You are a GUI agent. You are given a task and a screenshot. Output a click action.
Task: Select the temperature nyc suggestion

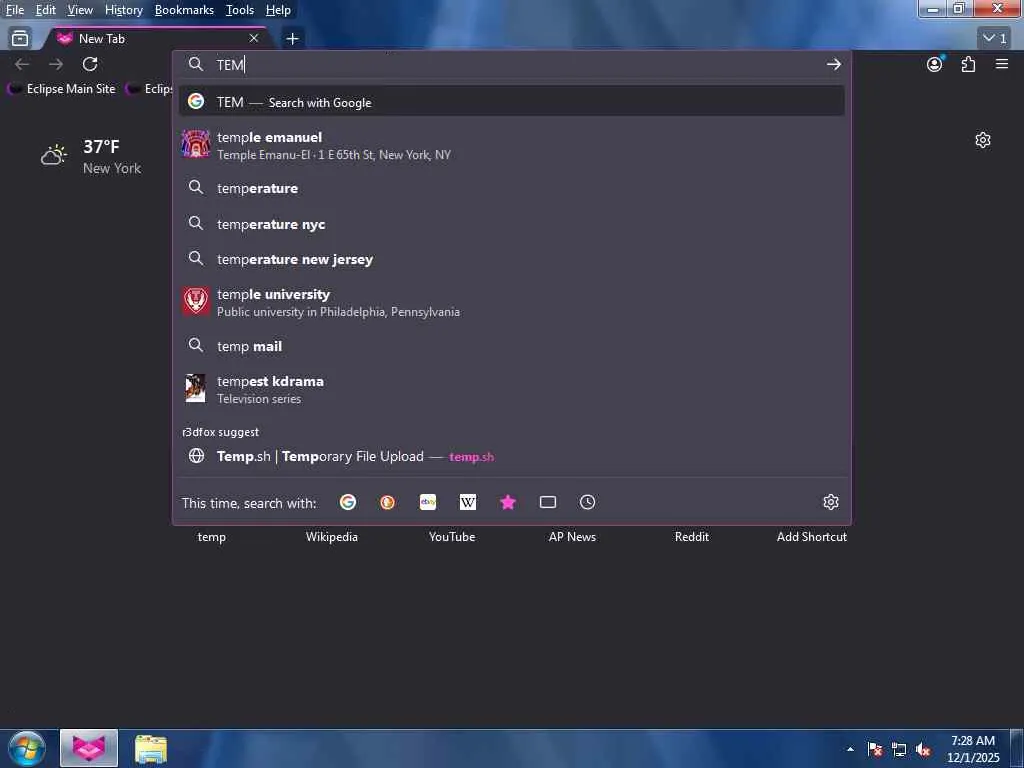coord(511,224)
